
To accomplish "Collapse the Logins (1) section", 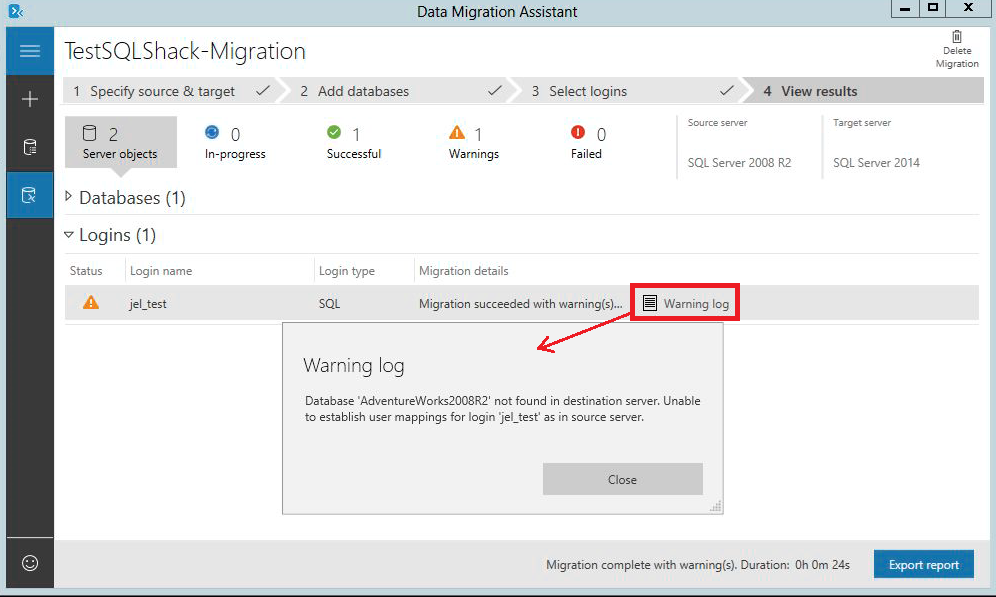I will pos(69,235).
